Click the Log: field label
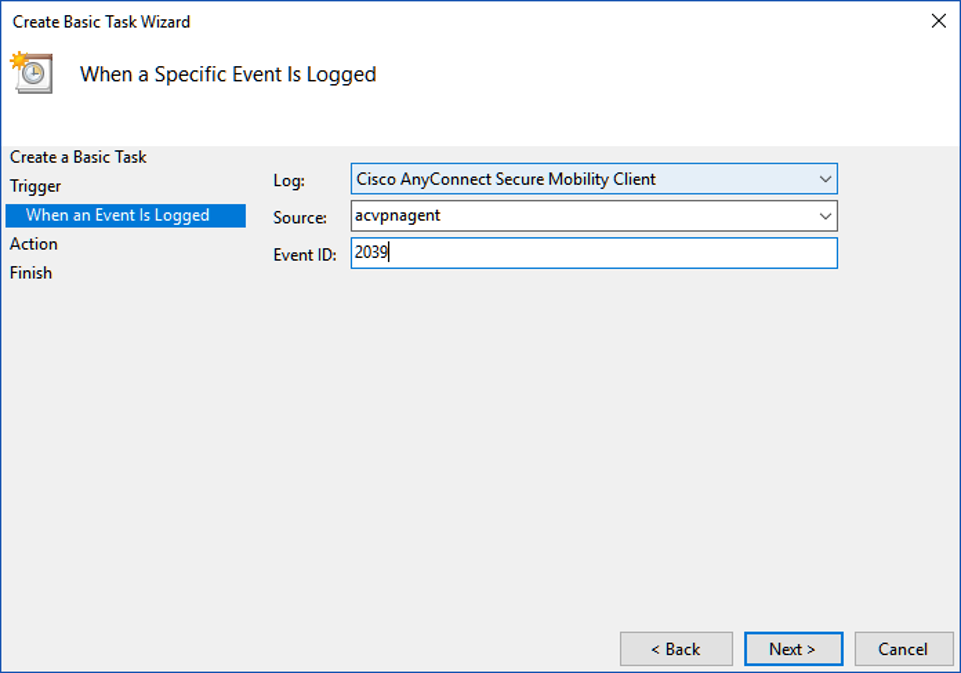961x673 pixels. tap(288, 181)
